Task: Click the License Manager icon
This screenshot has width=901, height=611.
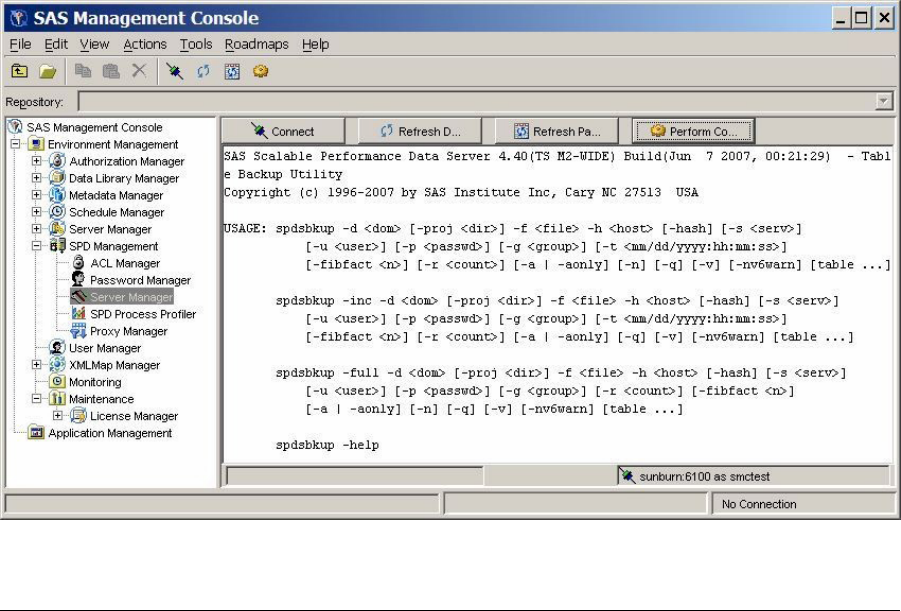Action: 78,416
